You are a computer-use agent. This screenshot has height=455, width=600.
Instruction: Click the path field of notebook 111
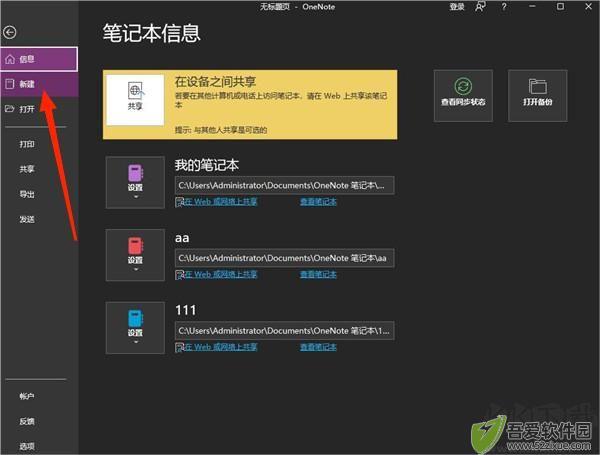[284, 331]
